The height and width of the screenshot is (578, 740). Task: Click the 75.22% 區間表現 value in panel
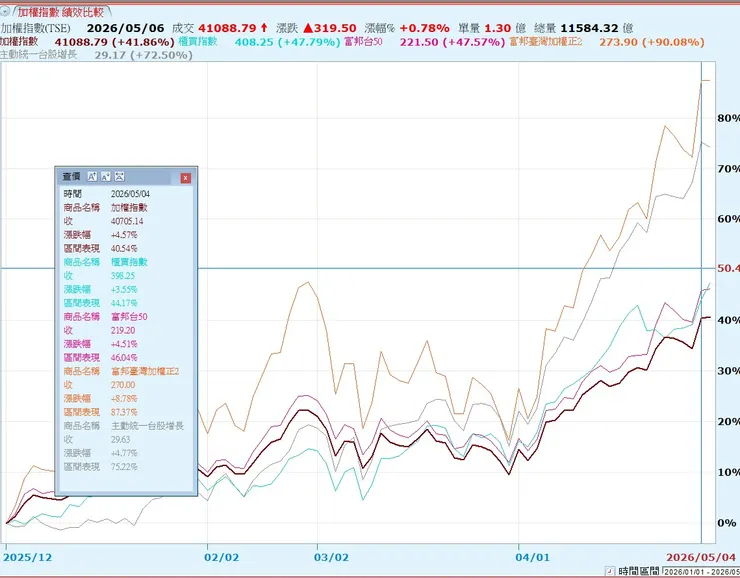[124, 467]
